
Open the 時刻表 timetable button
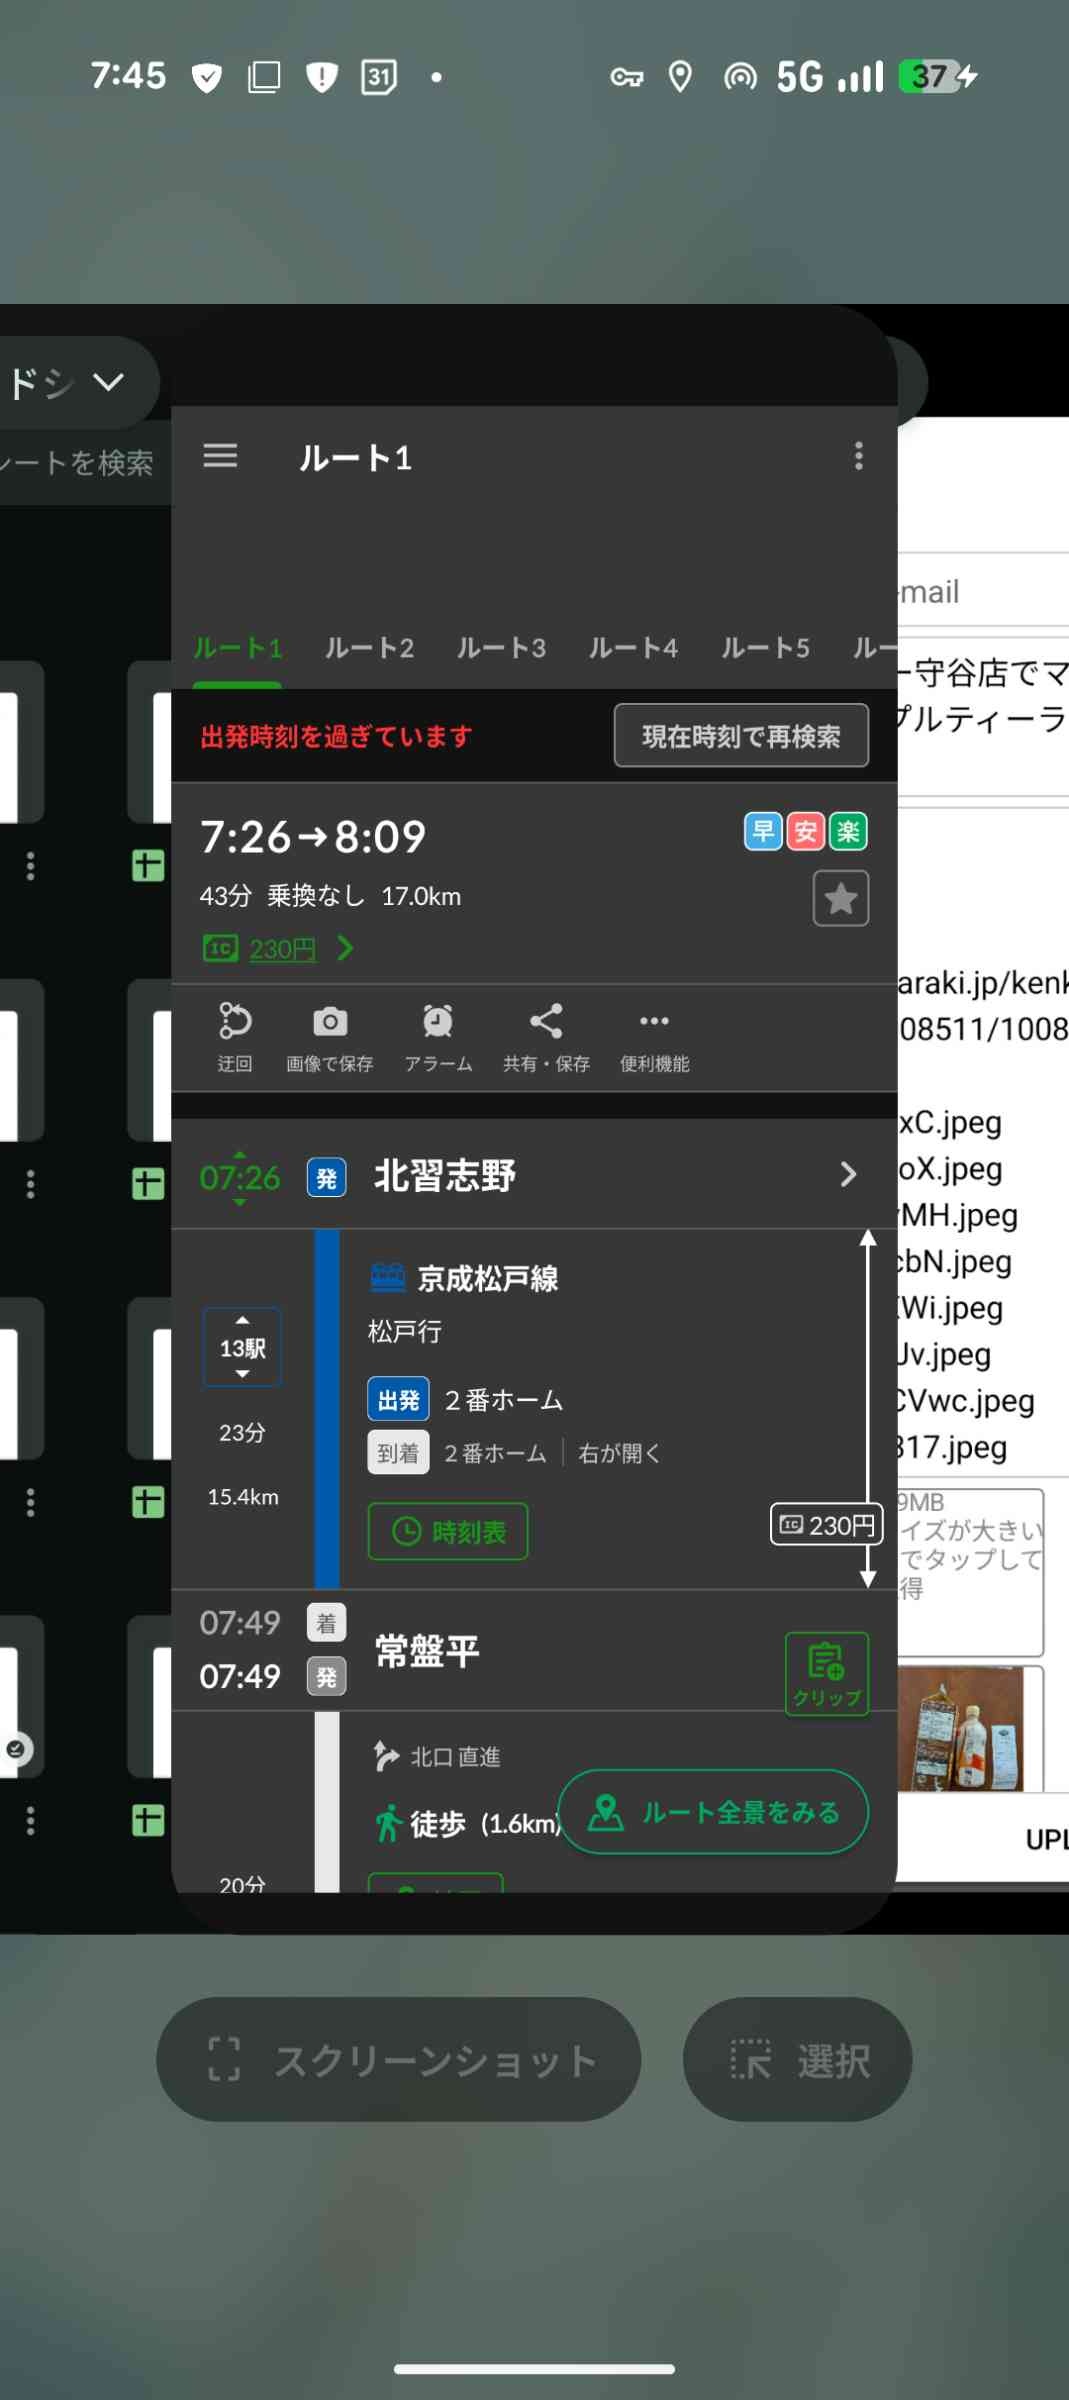[448, 1531]
